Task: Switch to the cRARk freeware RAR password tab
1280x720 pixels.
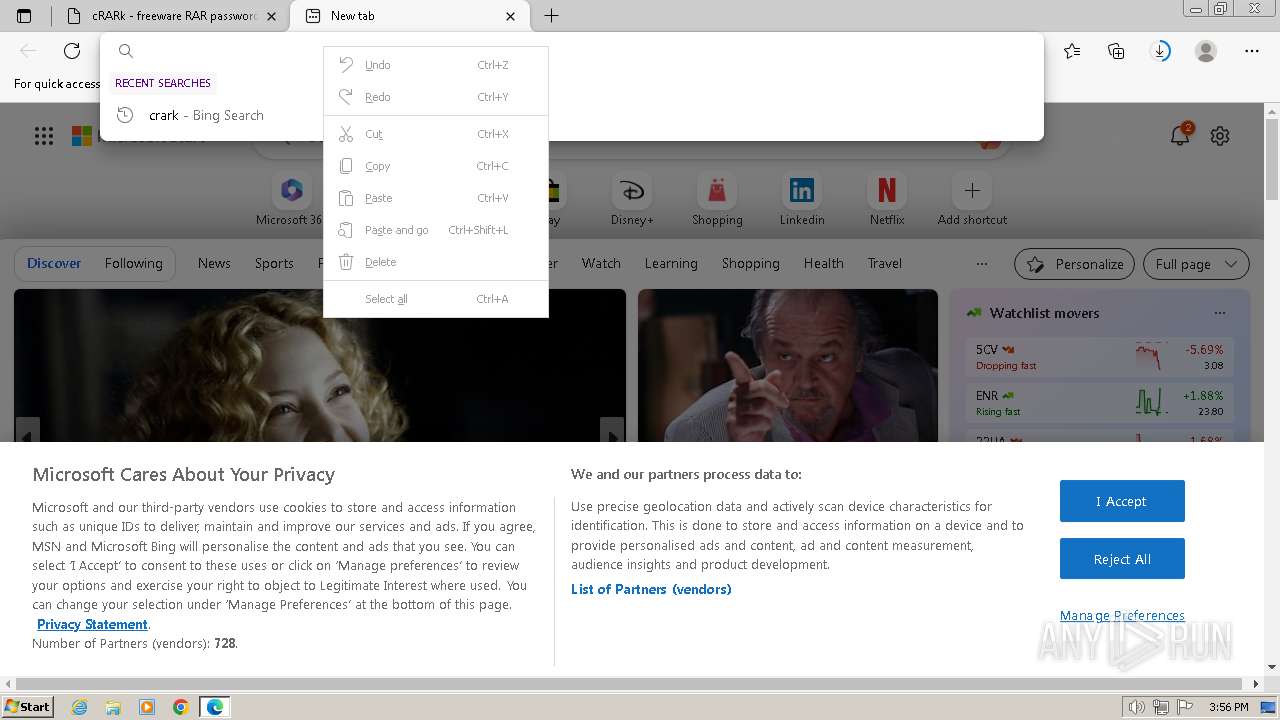Action: point(173,16)
